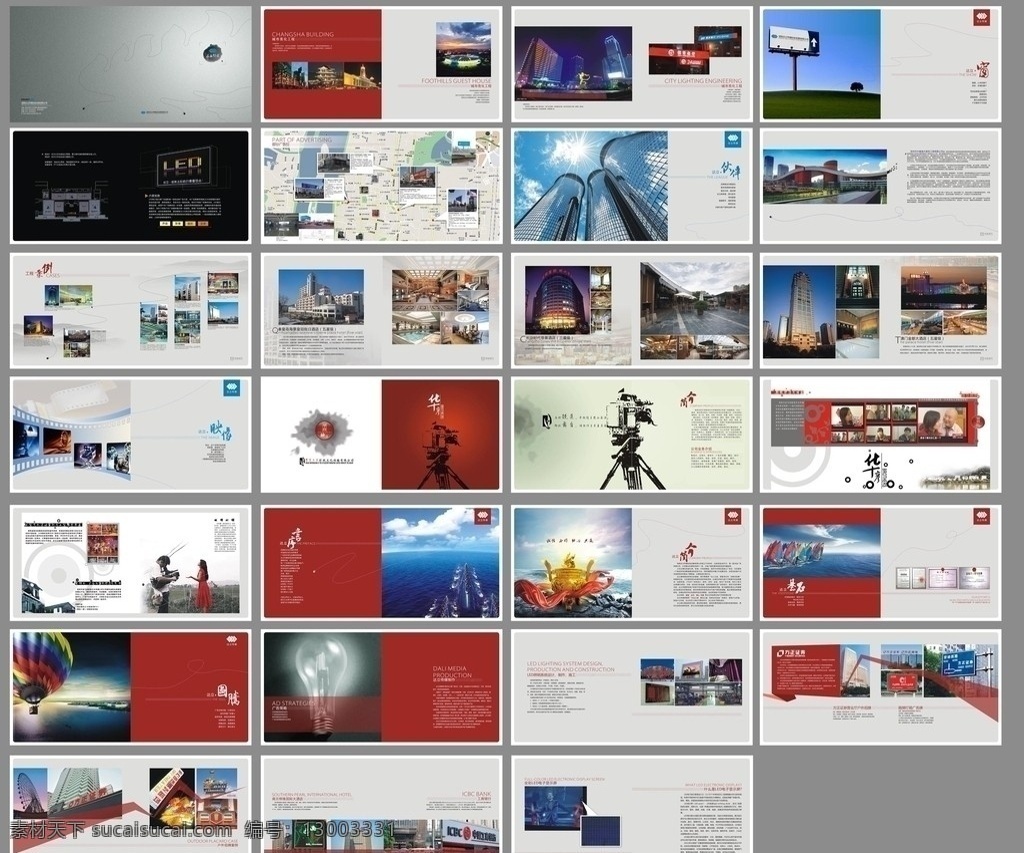Click the blue logo badge on the film strip spread
Viewport: 1024px width, 853px height.
(232, 389)
